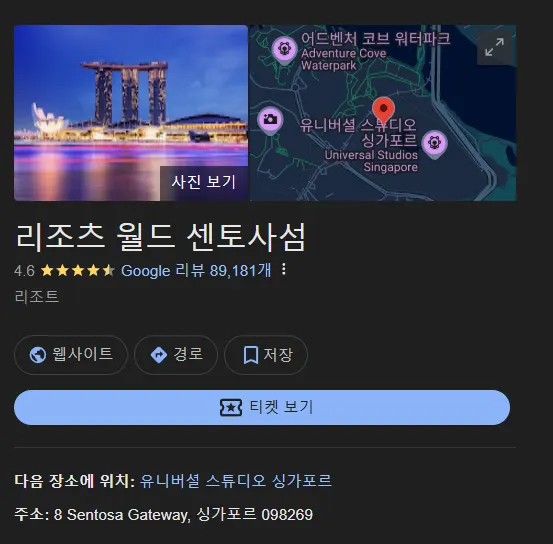The height and width of the screenshot is (544, 553).
Task: Click the blue 티켓 보기 button
Action: [262, 407]
